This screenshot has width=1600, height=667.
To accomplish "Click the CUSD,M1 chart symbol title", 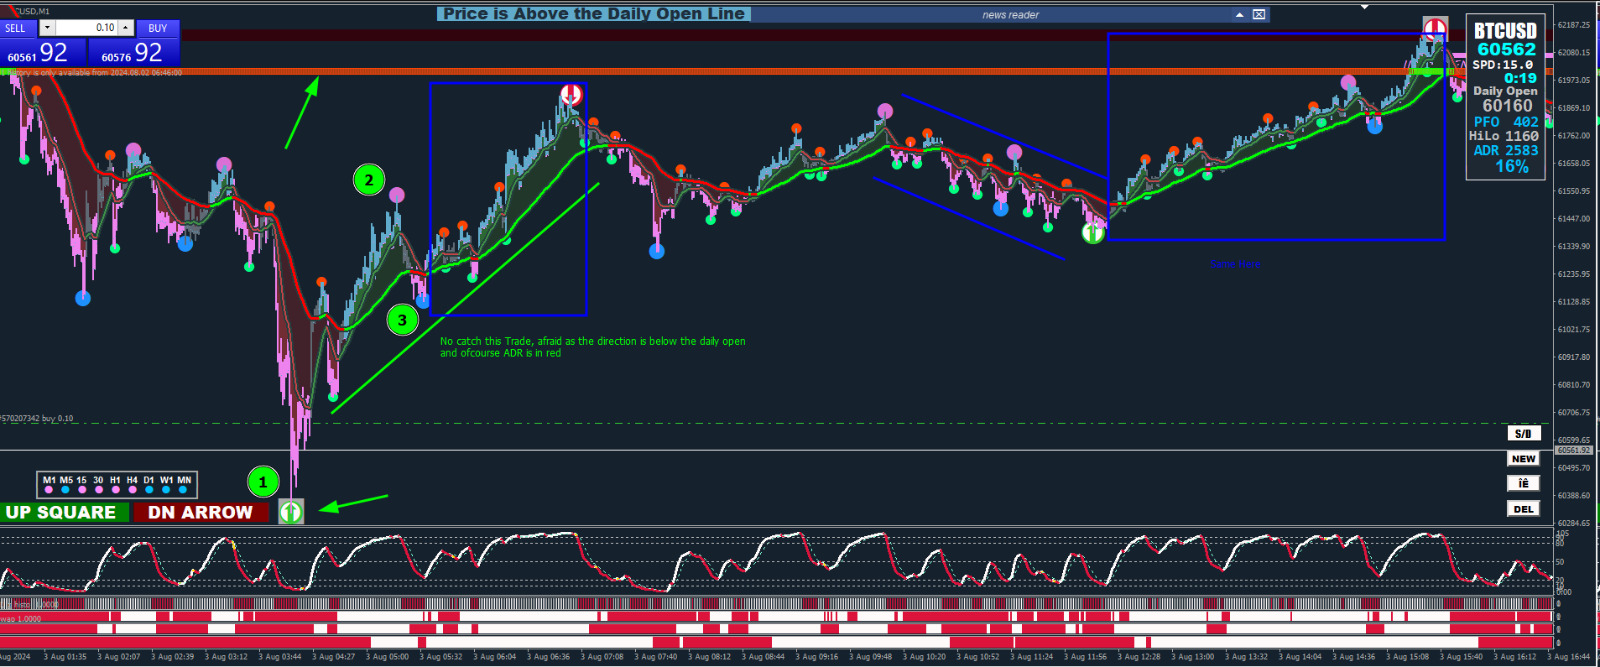I will coord(30,11).
